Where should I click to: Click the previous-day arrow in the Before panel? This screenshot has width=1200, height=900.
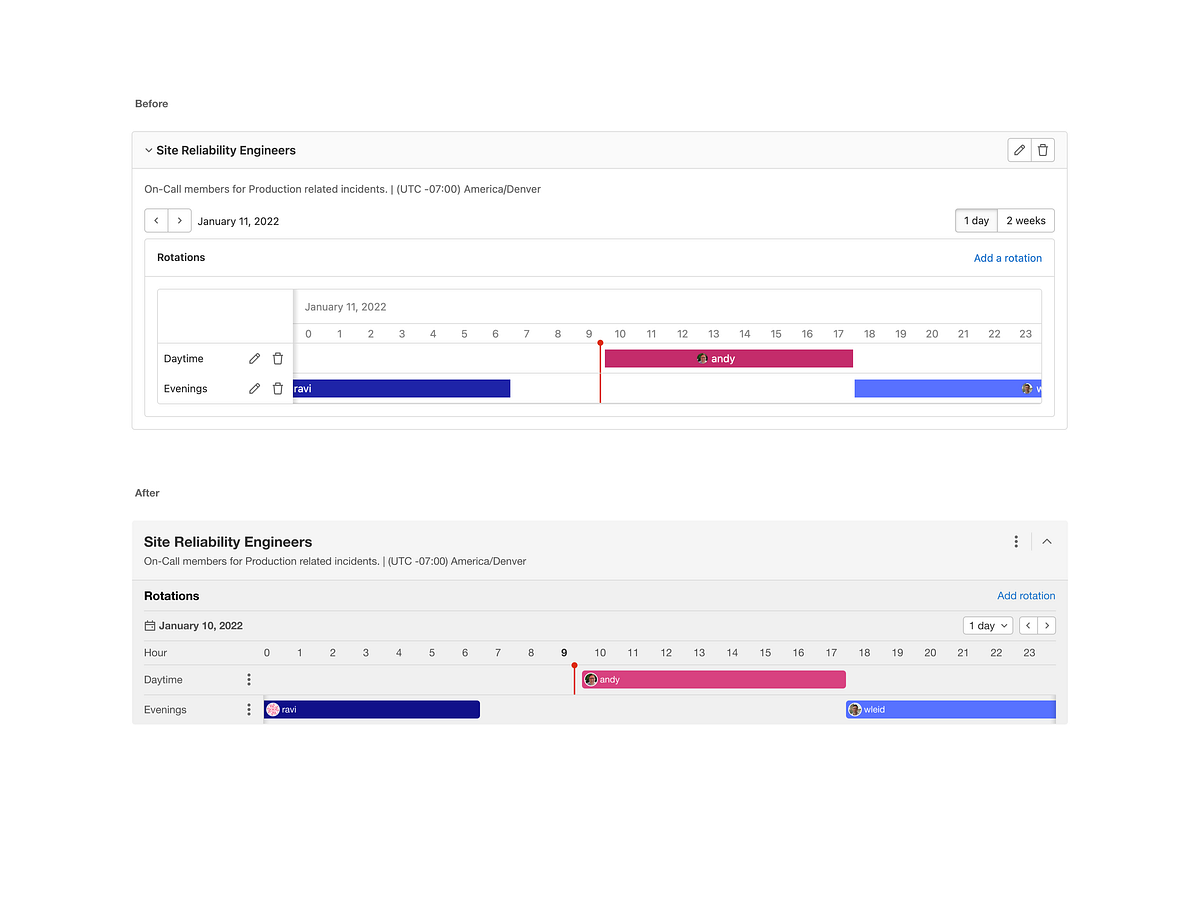(x=156, y=220)
